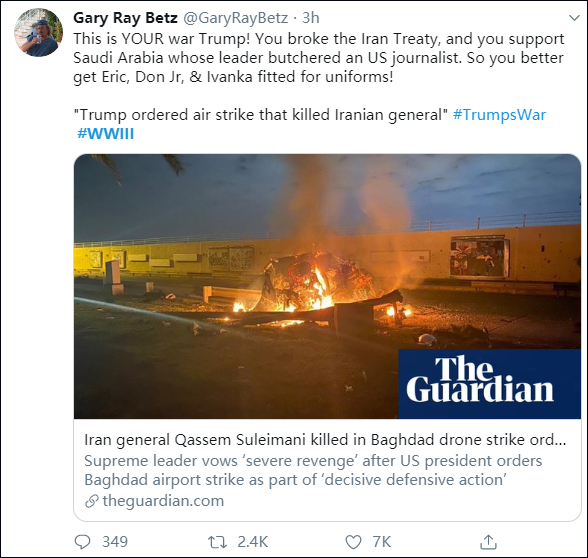This screenshot has height=558, width=588.
Task: Open the @GaryRayBetz handle
Action: (236, 18)
